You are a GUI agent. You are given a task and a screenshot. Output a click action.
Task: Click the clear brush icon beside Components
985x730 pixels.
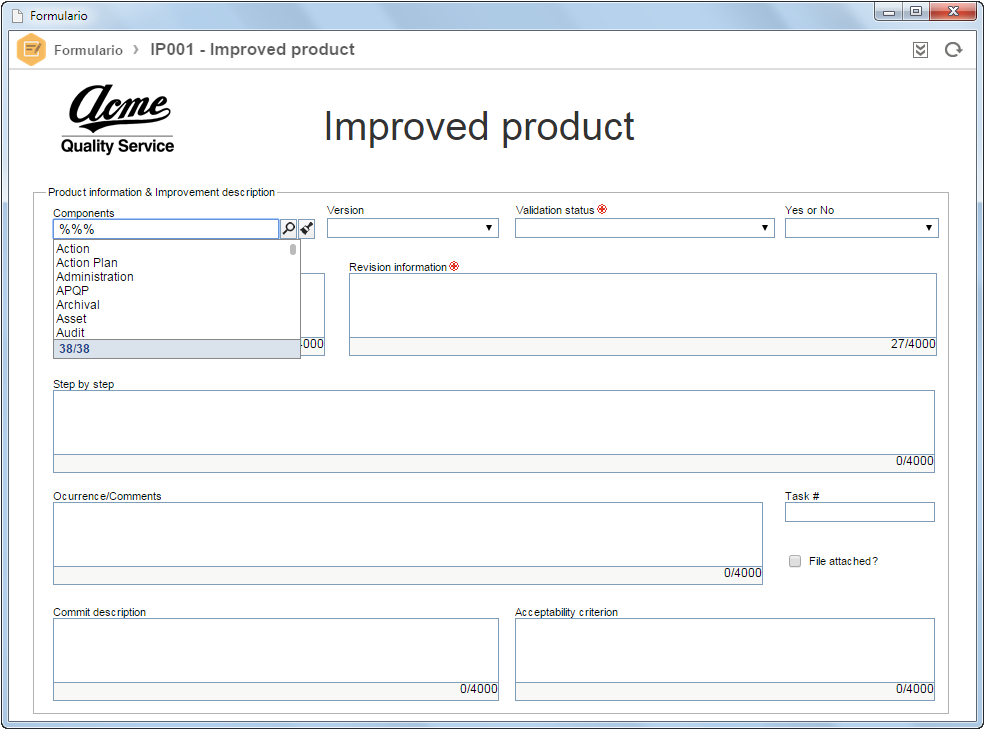(307, 229)
